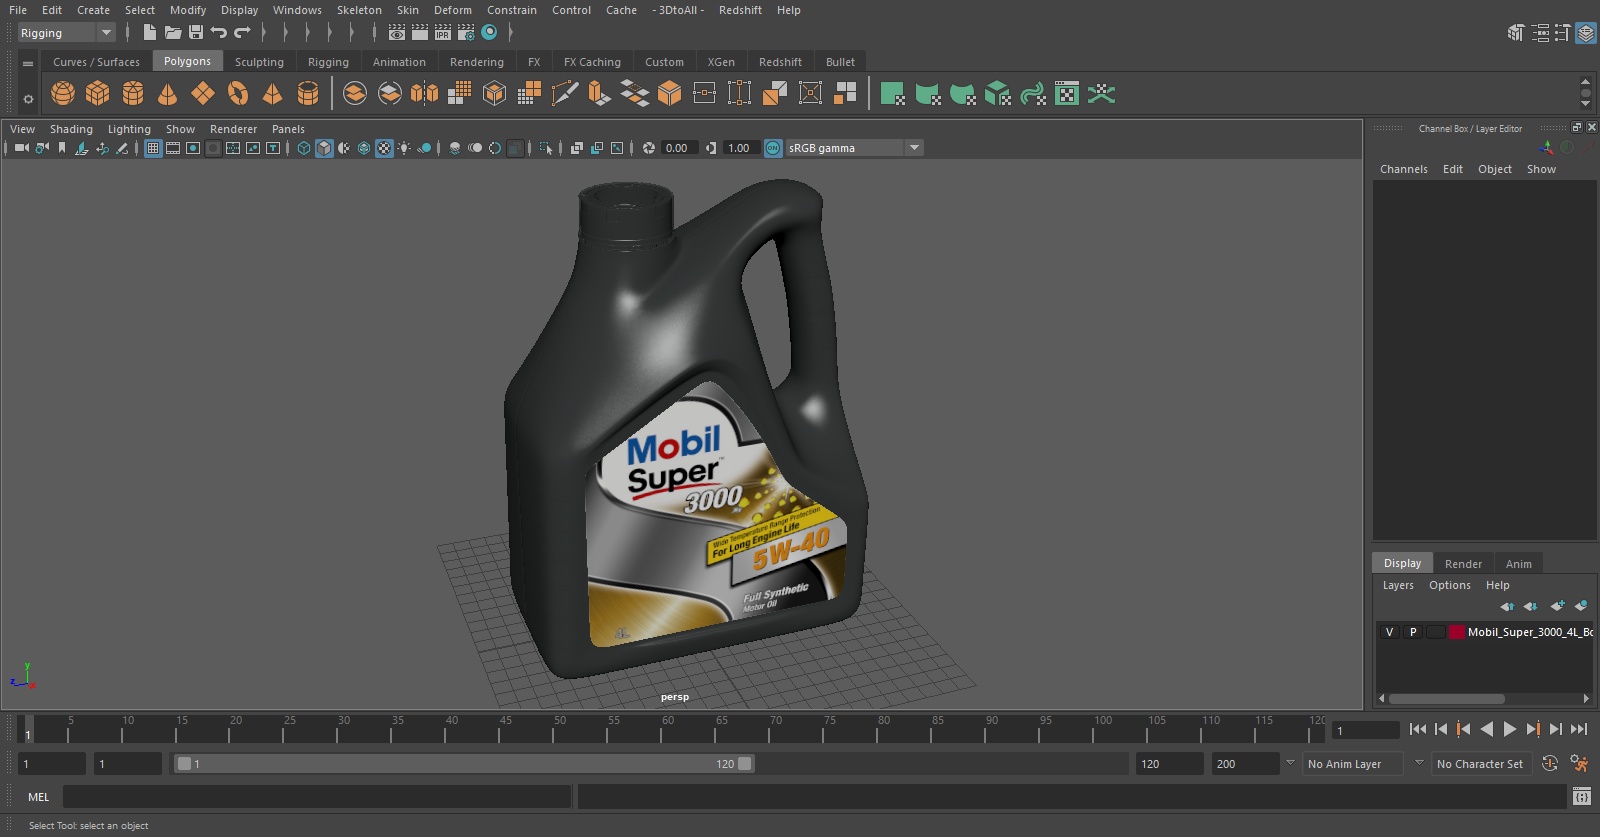Viewport: 1600px width, 837px height.
Task: Open the Channels menu in Channel Box
Action: [1404, 169]
